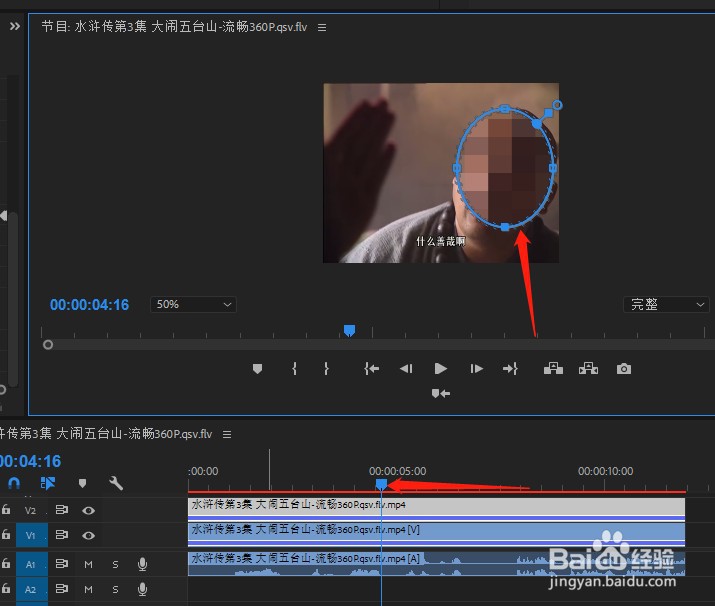This screenshot has height=606, width=715.
Task: Select the A1 audio clip [A]
Action: tap(436, 564)
